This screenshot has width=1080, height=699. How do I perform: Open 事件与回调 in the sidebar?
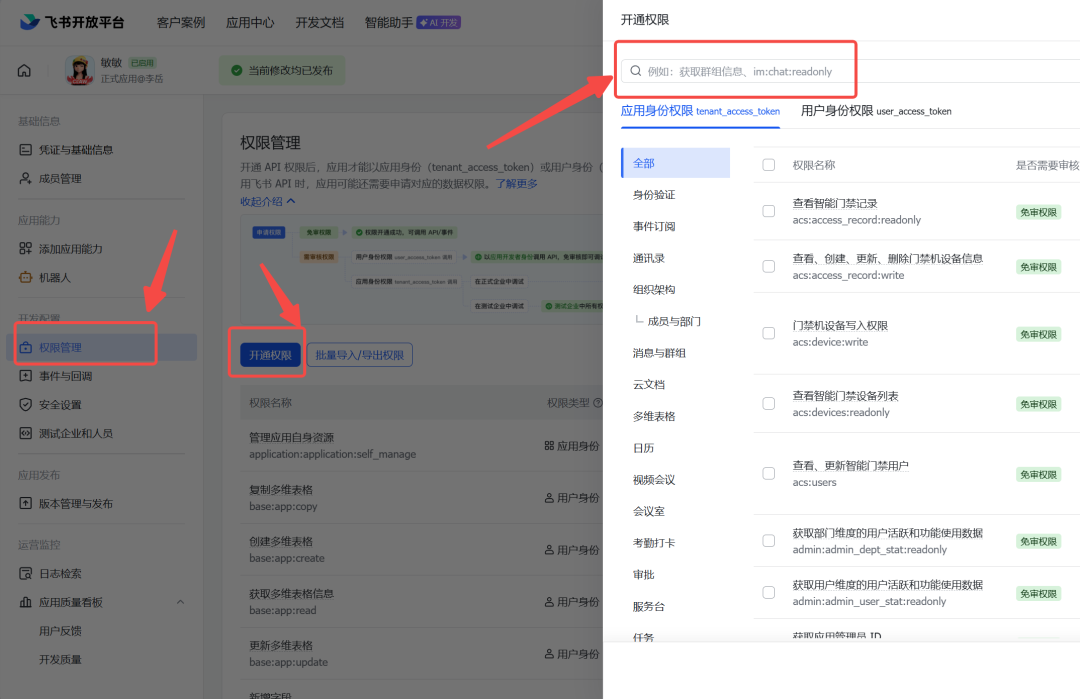coord(65,376)
